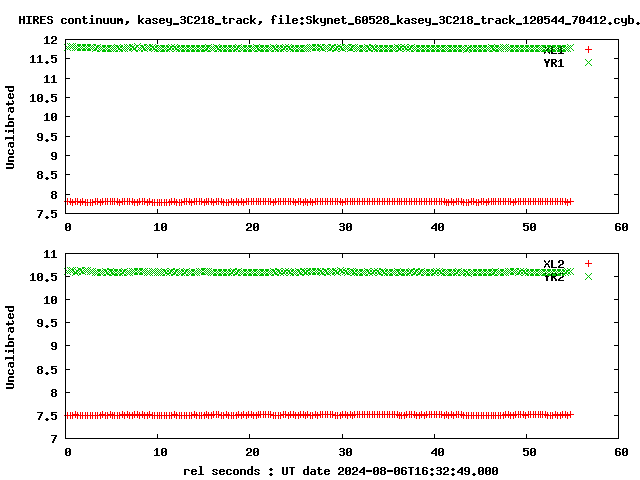Click the x-axis 20 tick of bottom plot
This screenshot has height=480, width=640.
(x=252, y=452)
